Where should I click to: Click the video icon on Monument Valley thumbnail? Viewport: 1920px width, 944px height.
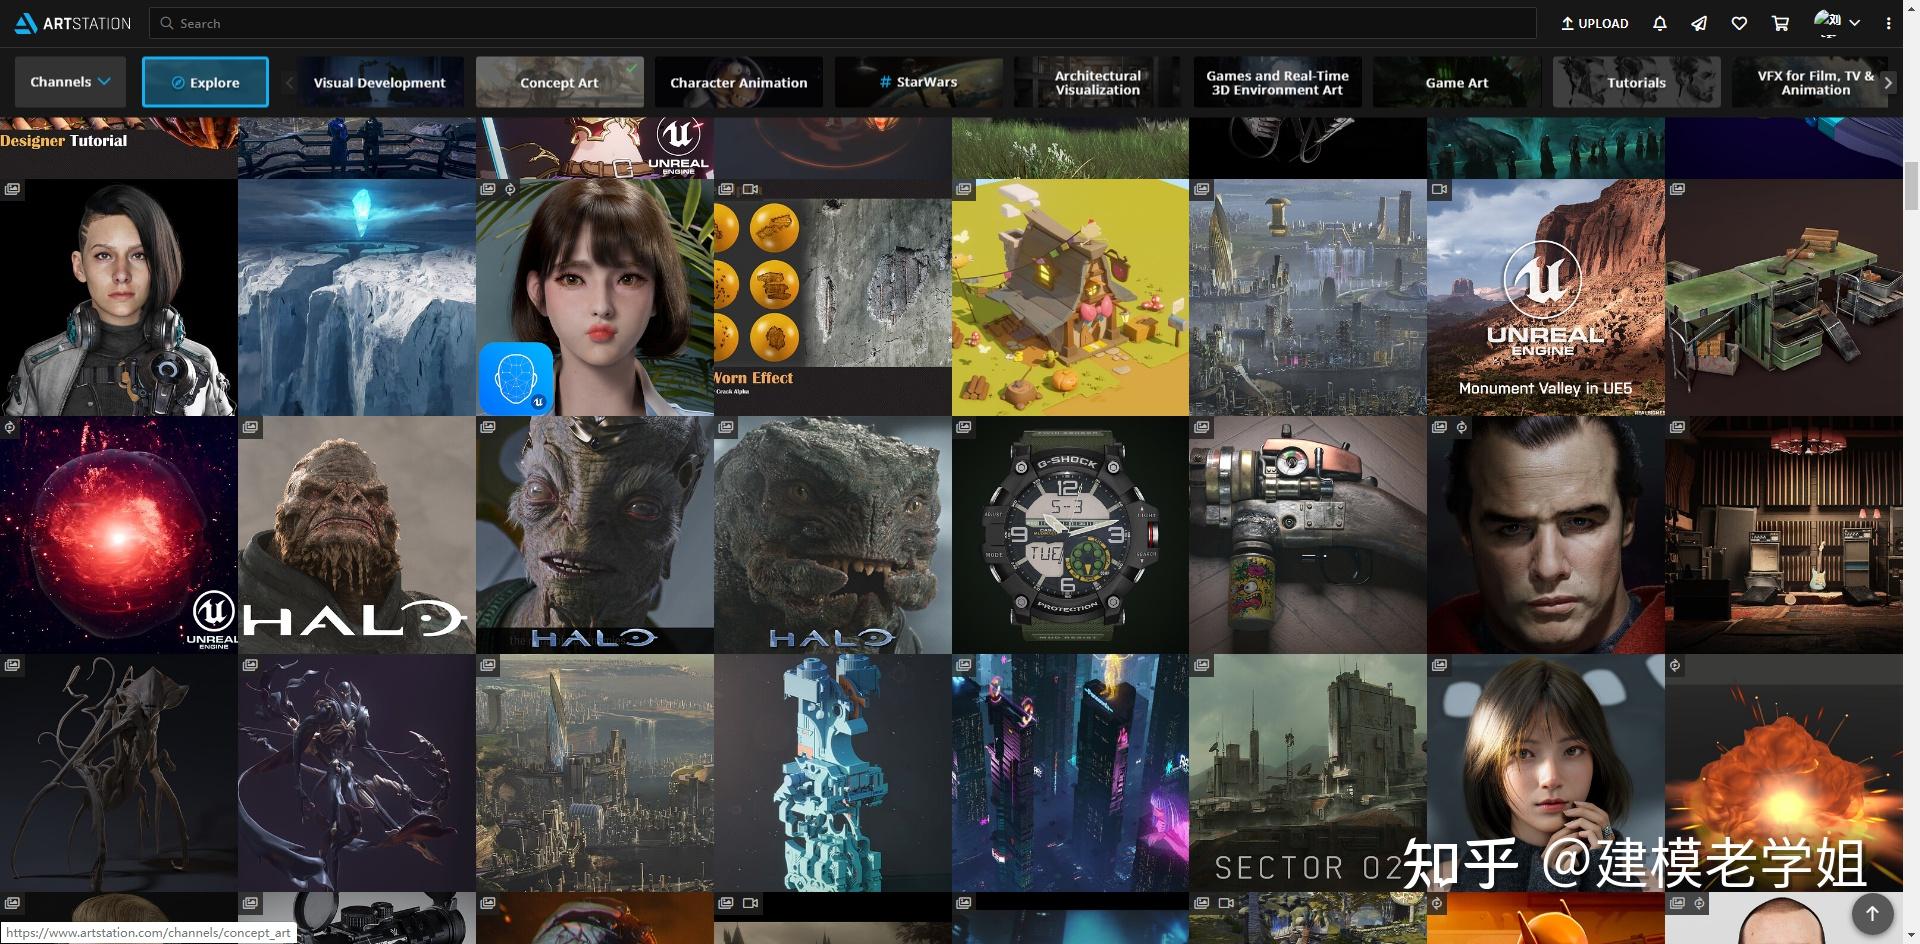[x=1439, y=189]
